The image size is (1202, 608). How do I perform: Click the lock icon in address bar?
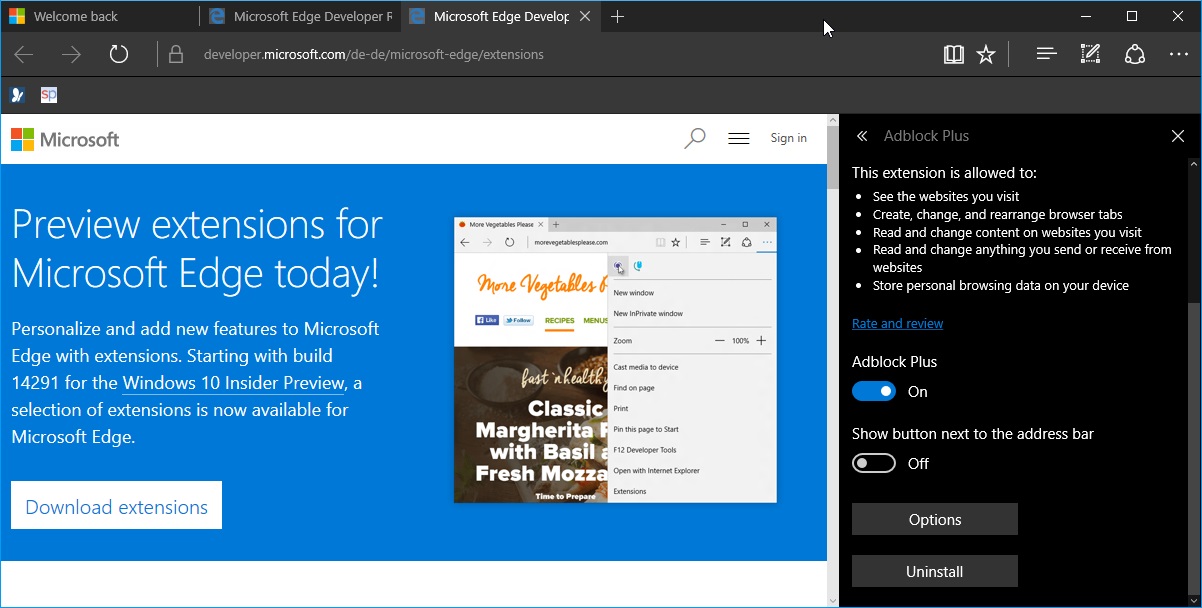pos(176,54)
